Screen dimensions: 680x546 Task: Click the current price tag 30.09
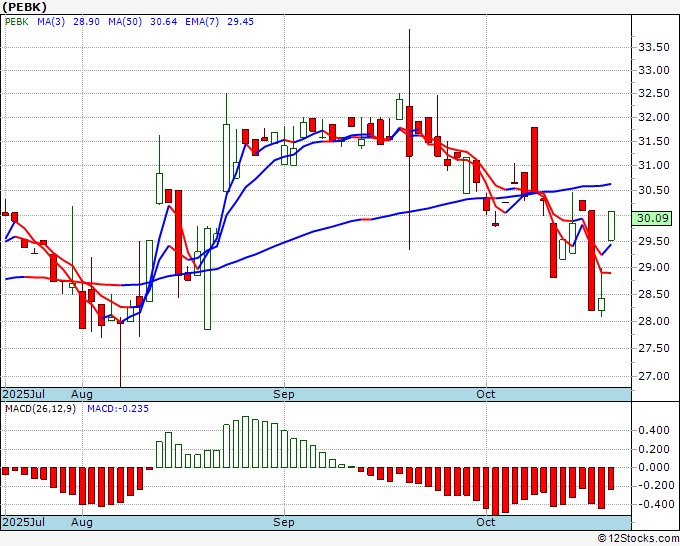(652, 218)
